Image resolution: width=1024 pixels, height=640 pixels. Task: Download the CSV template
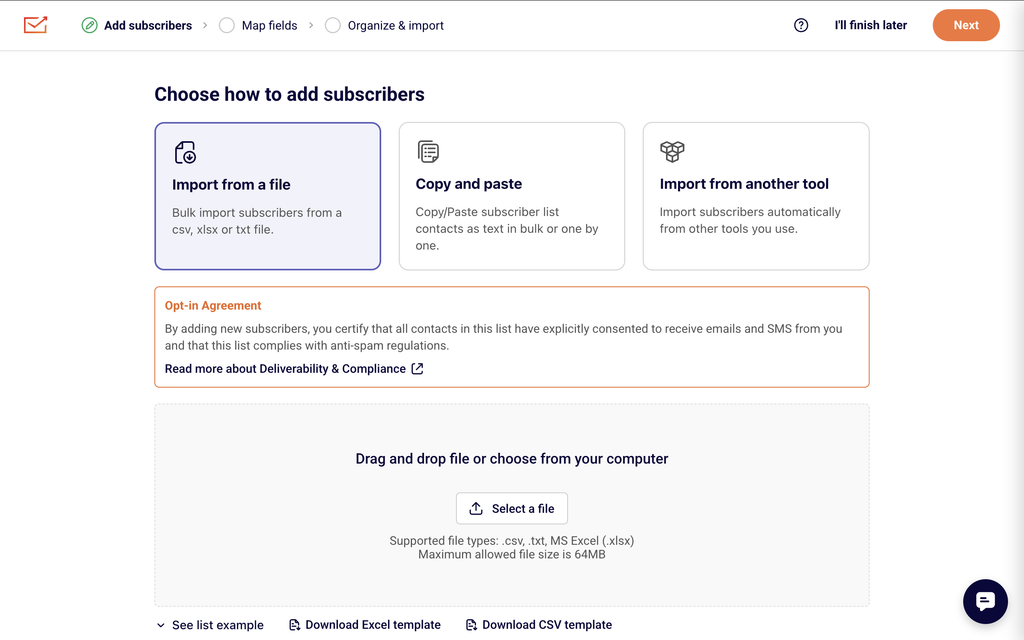pos(539,625)
